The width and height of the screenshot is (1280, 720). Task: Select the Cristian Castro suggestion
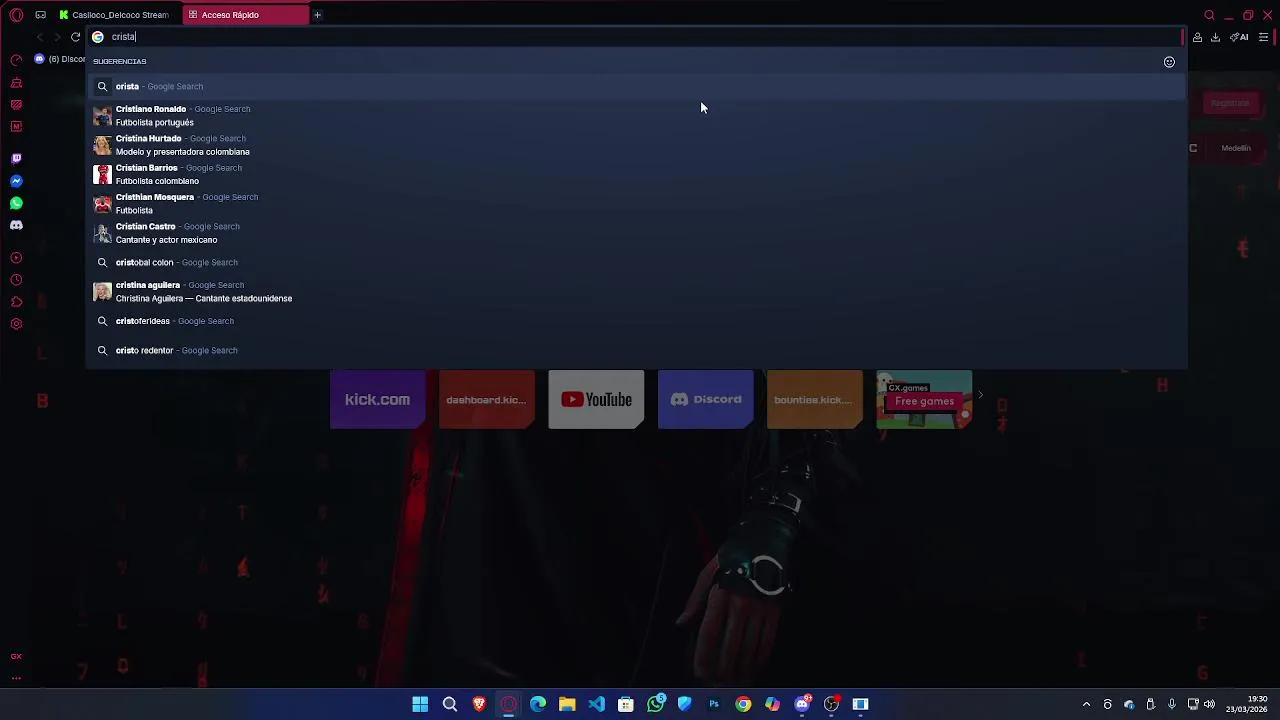pos(636,233)
